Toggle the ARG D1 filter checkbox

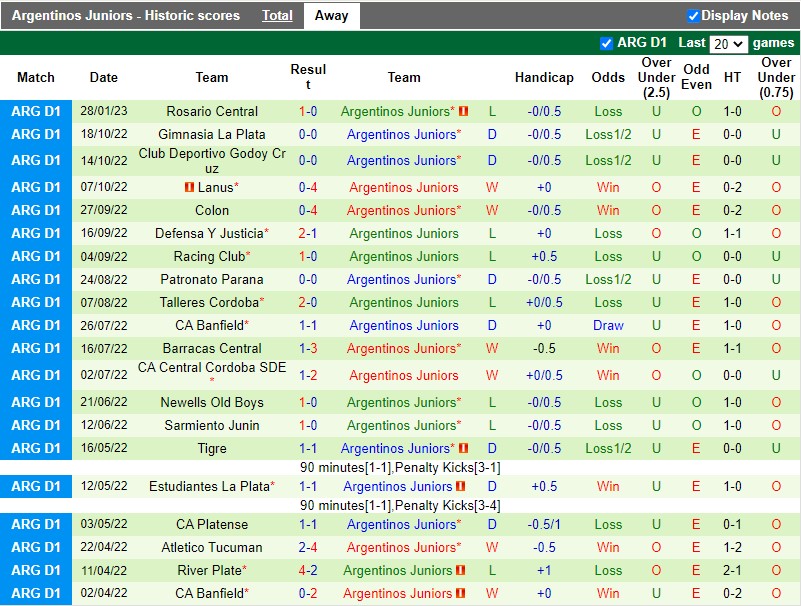tap(605, 42)
